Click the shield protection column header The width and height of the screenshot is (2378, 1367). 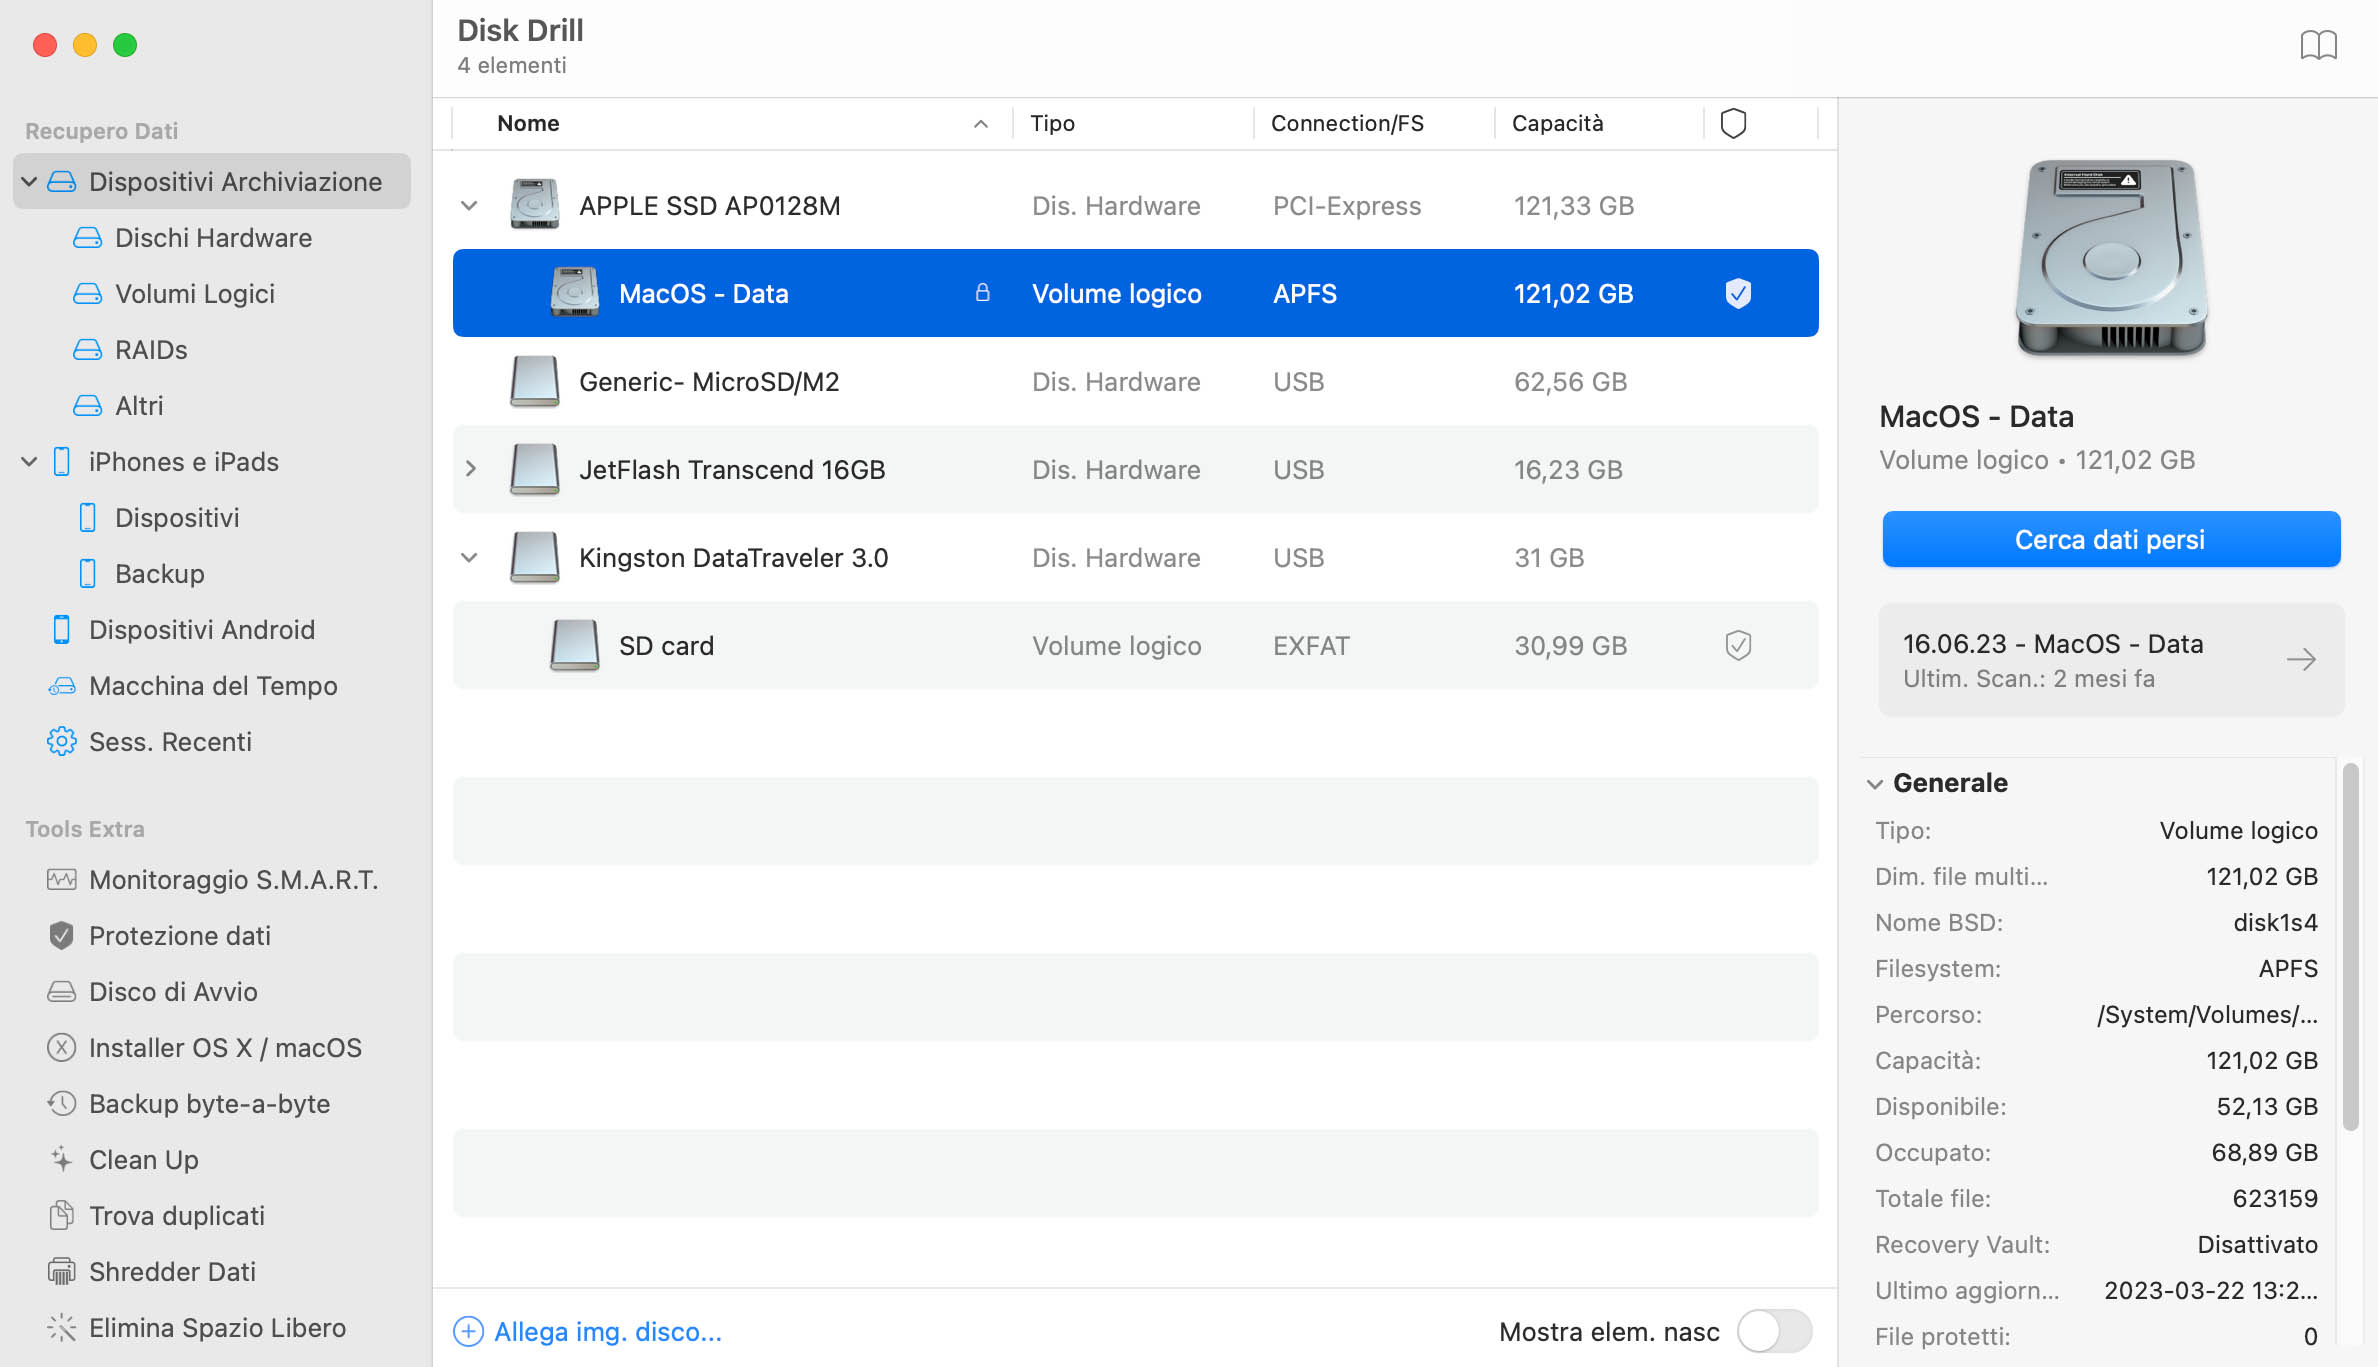(x=1733, y=123)
